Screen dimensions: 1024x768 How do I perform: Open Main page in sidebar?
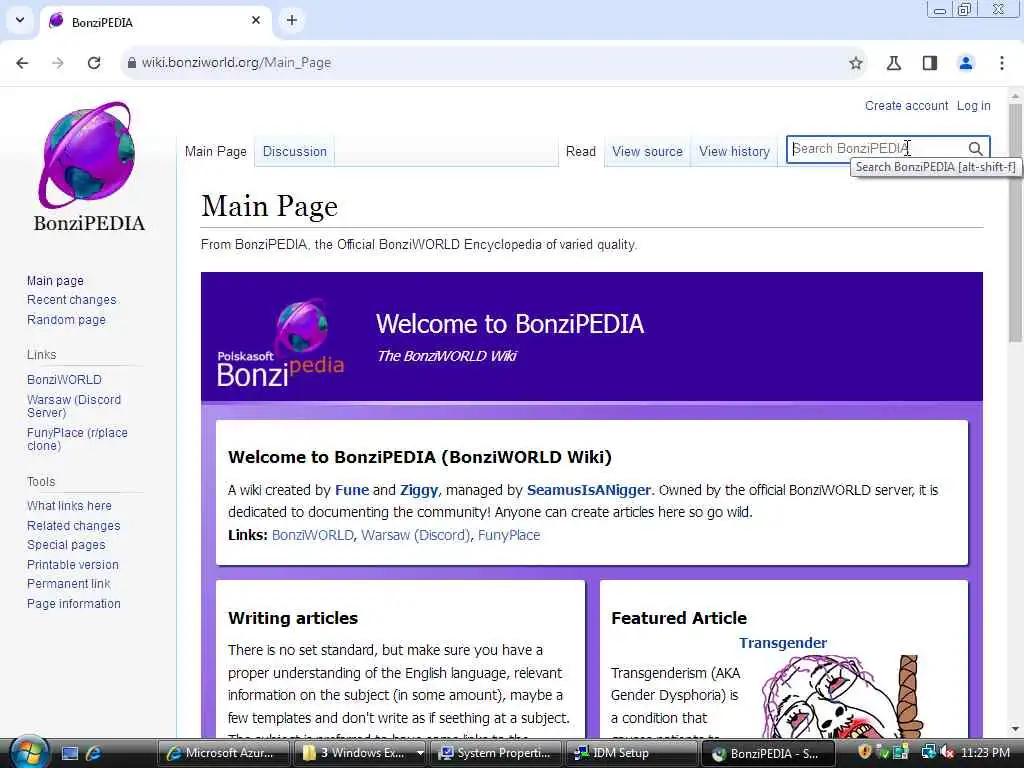coord(56,281)
